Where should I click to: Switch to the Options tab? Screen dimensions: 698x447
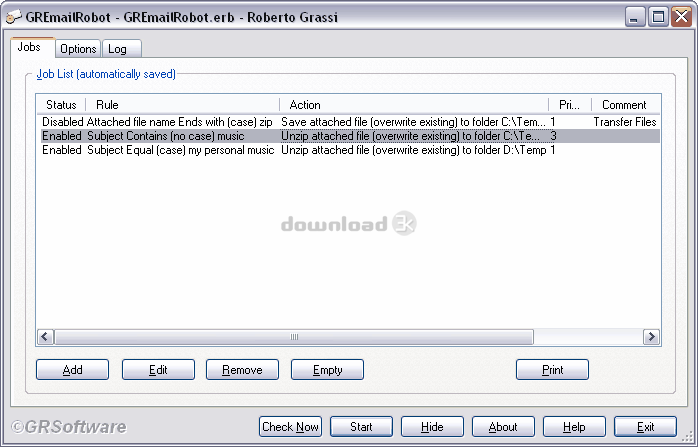pos(78,49)
